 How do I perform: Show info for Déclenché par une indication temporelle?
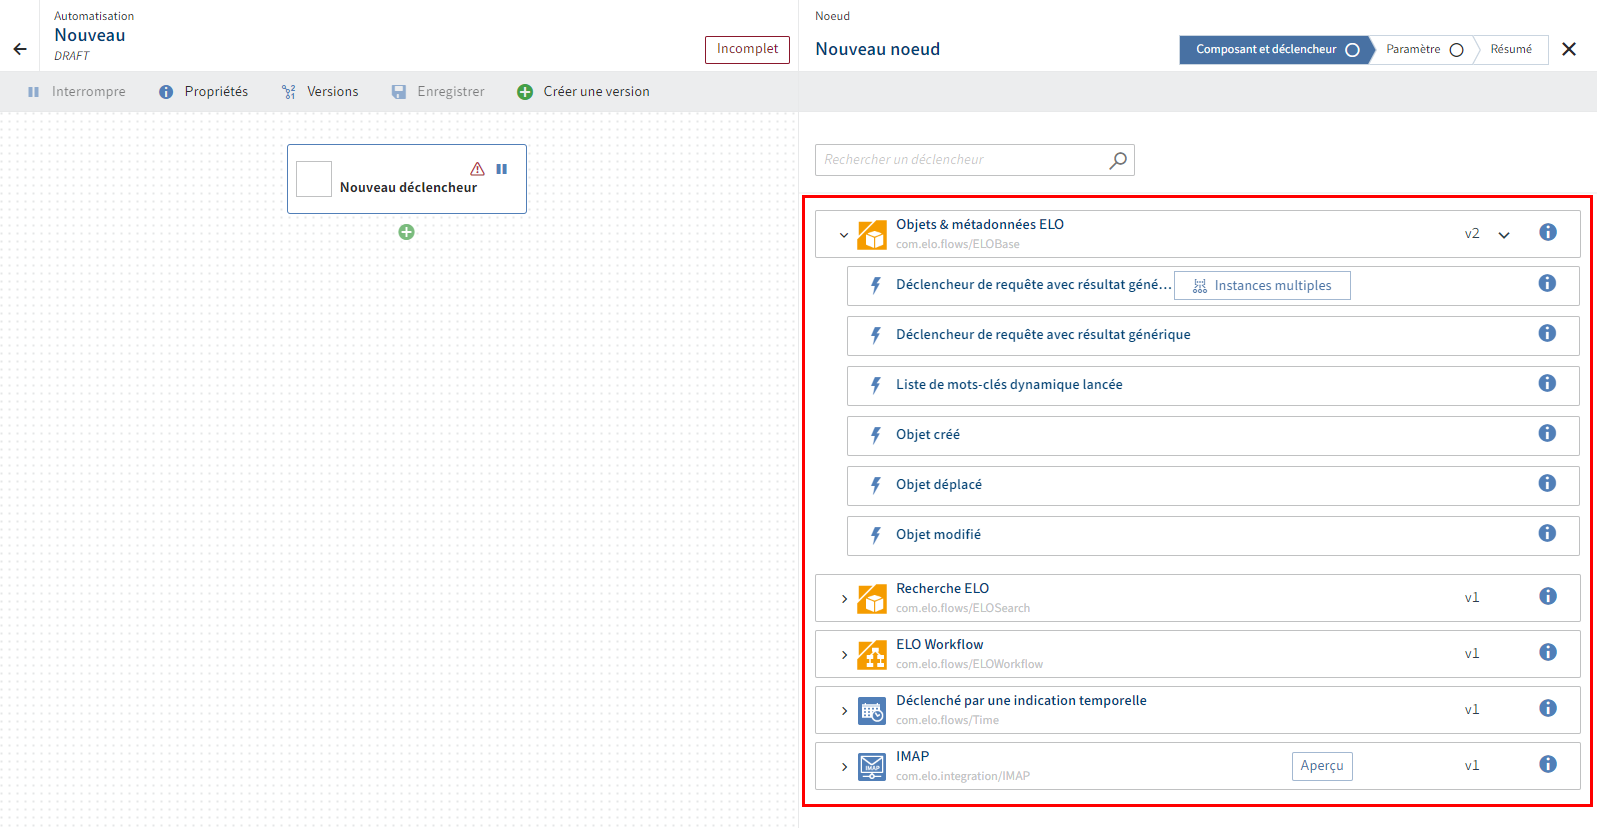click(x=1548, y=708)
